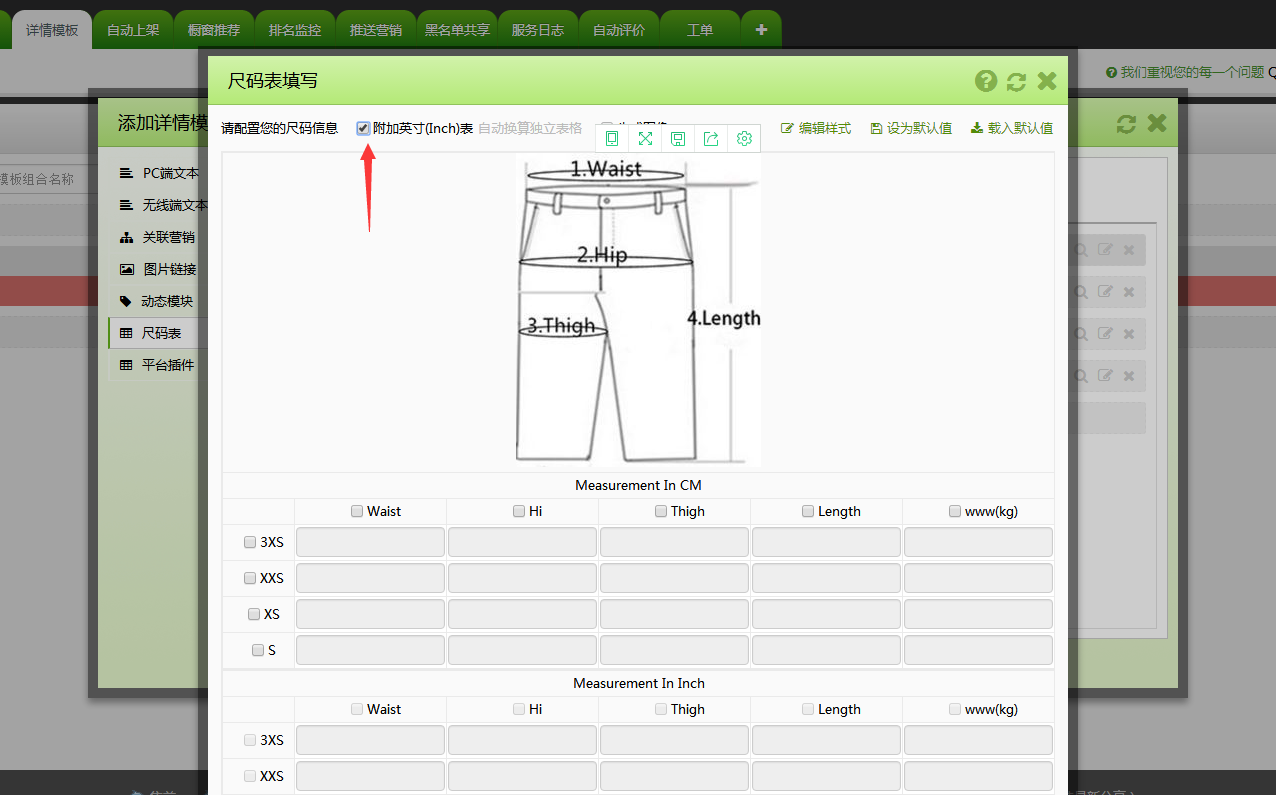1276x795 pixels.
Task: Click the Measurement In CM heading
Action: click(x=638, y=485)
